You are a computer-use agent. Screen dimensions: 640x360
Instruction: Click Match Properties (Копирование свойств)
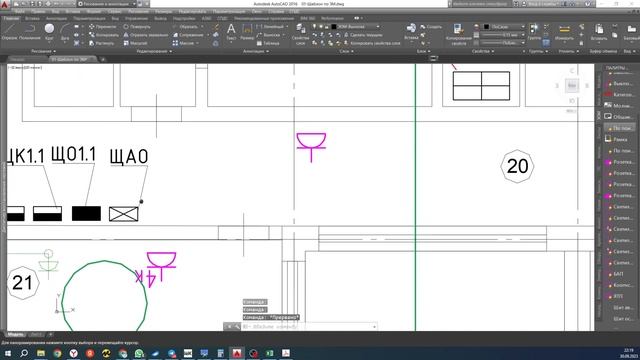[458, 34]
